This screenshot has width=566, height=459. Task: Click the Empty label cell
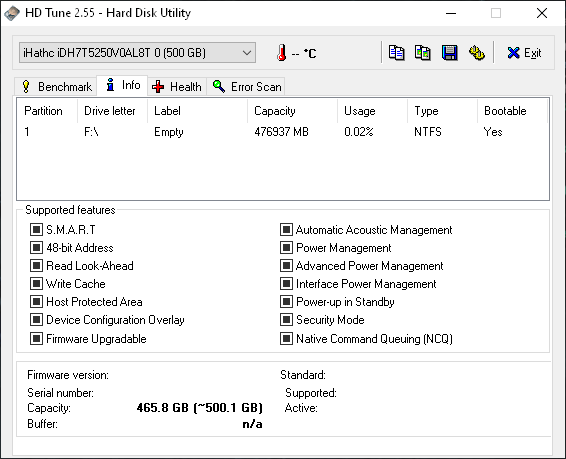pyautogui.click(x=169, y=132)
